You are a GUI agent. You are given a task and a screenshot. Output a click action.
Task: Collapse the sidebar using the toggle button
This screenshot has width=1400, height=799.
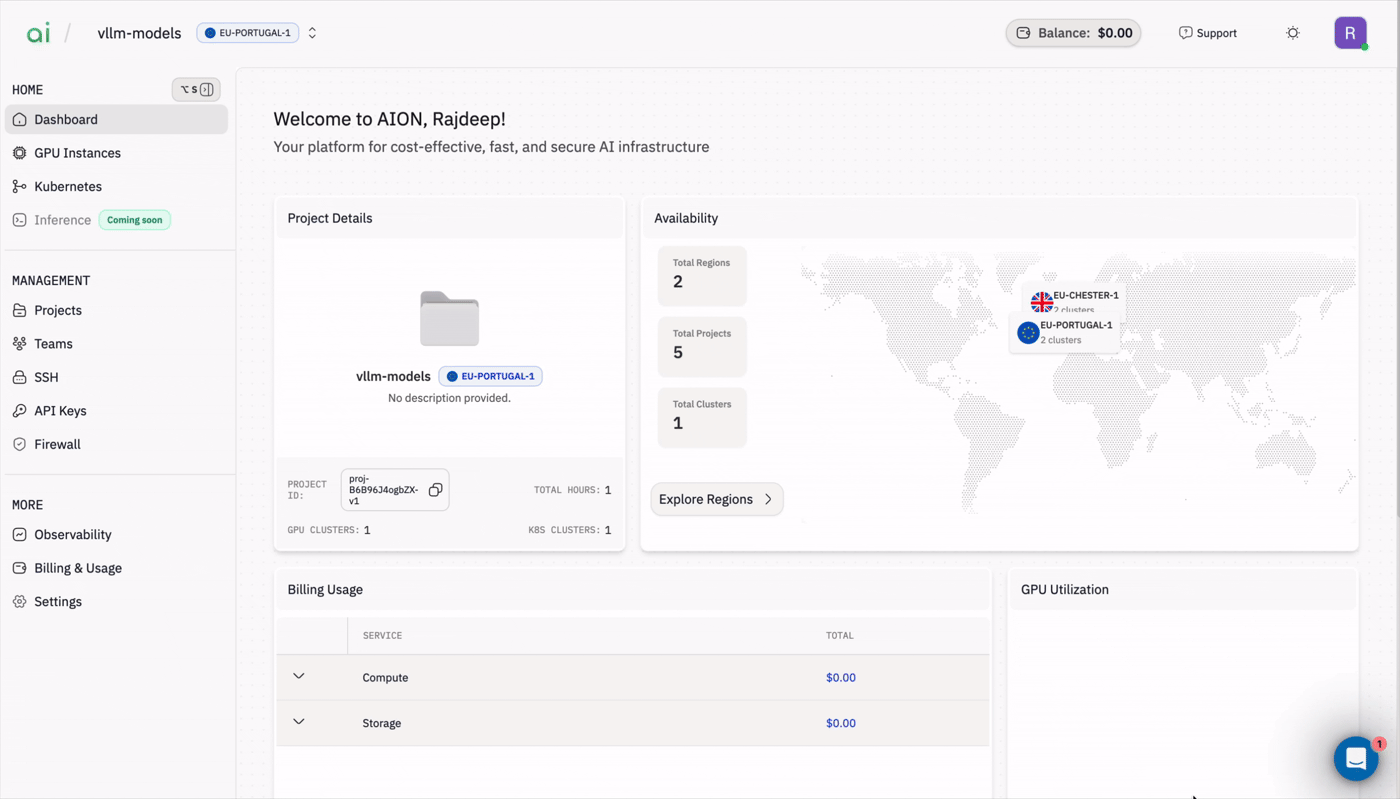point(196,90)
